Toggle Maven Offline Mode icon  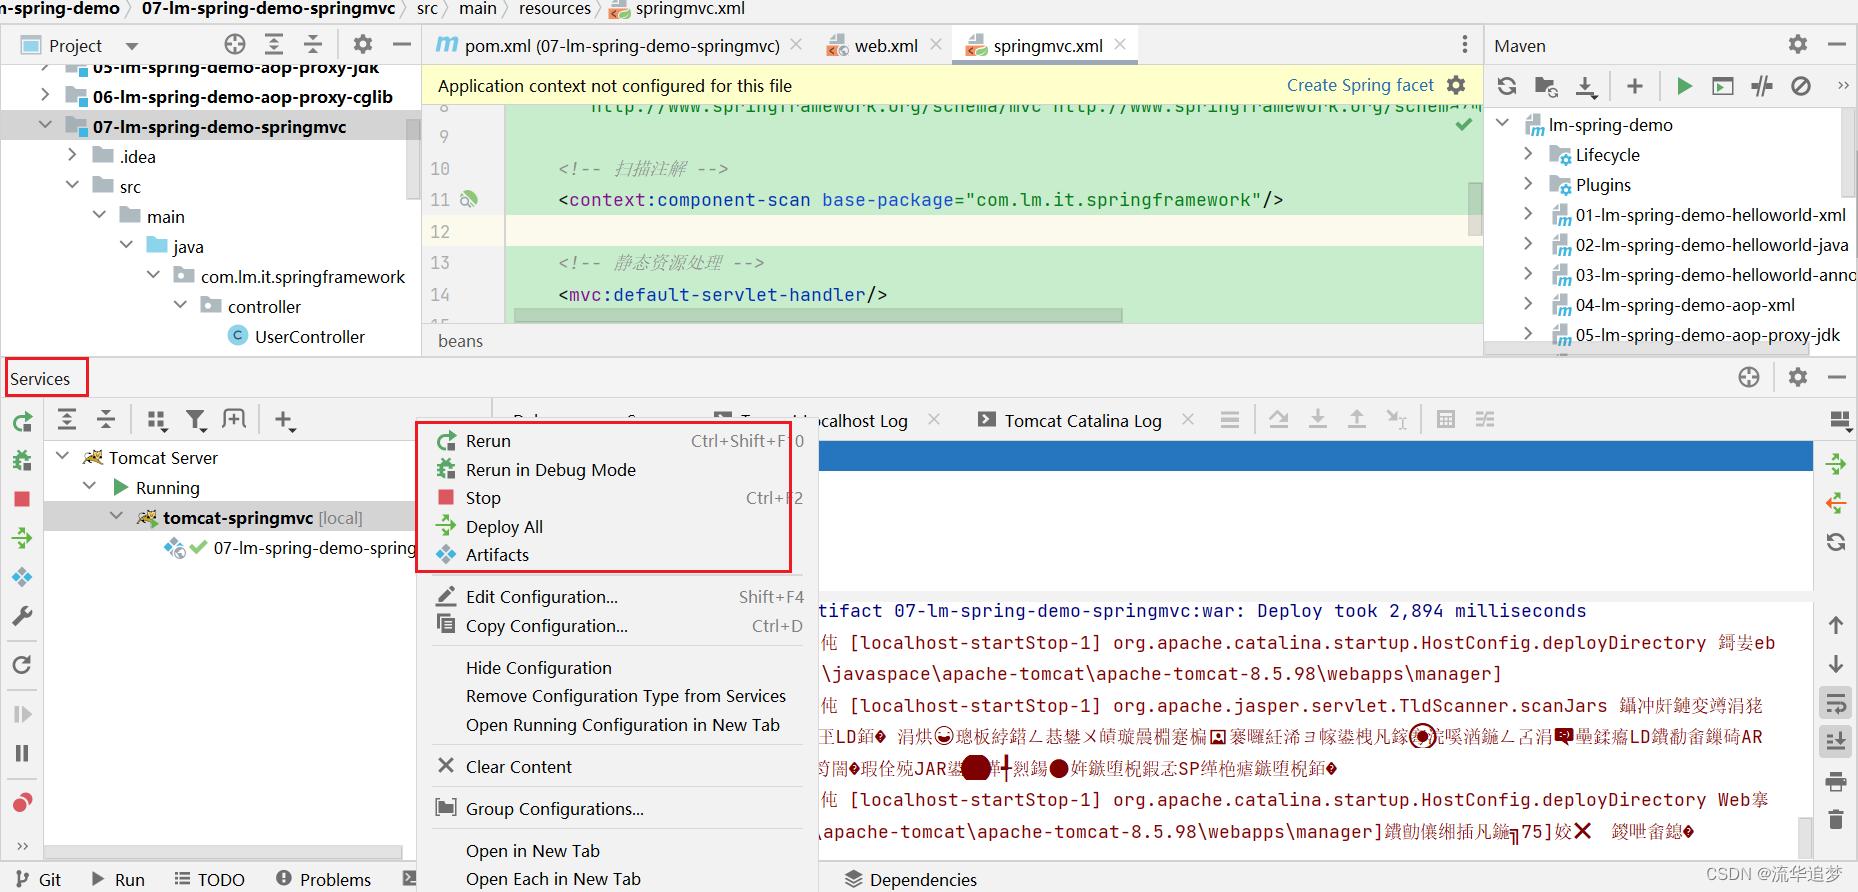click(1762, 86)
